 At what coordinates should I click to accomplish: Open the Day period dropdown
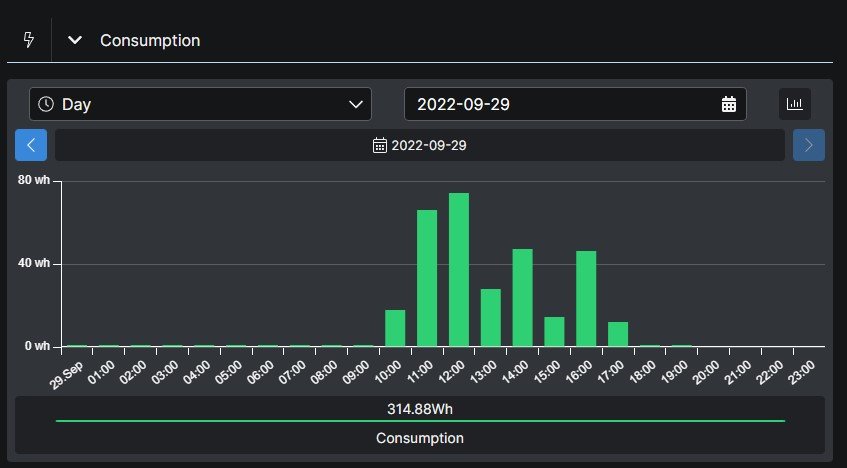tap(200, 104)
